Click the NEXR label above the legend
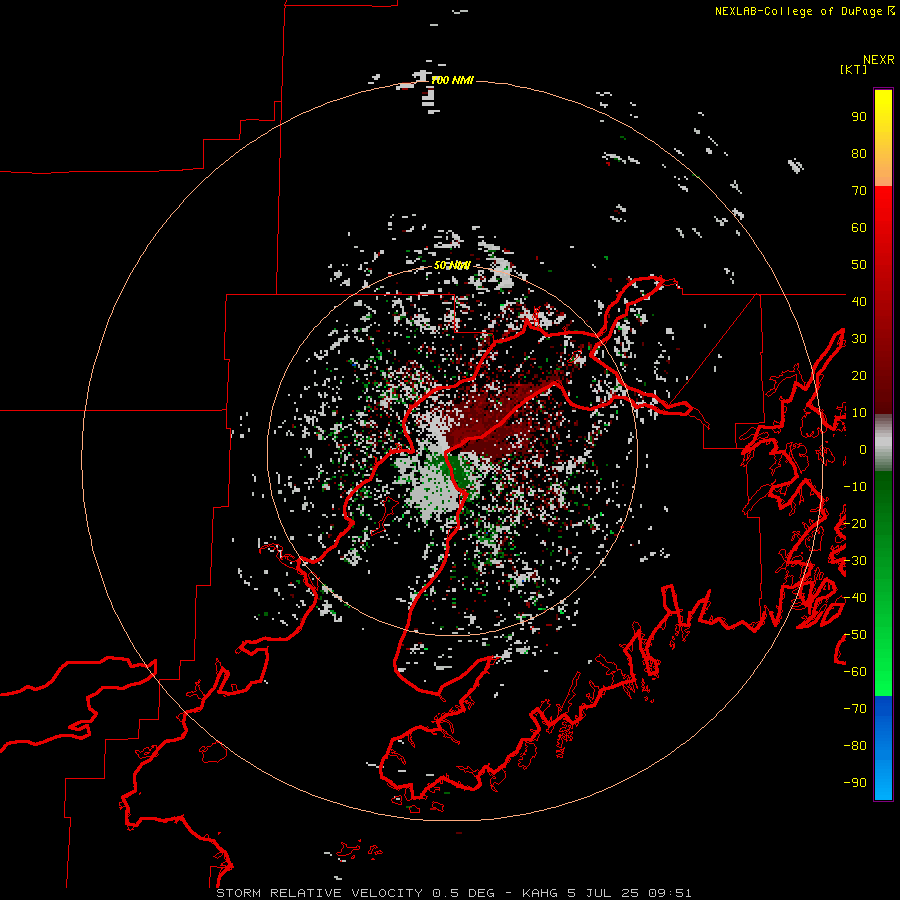This screenshot has height=900, width=900. click(x=879, y=60)
